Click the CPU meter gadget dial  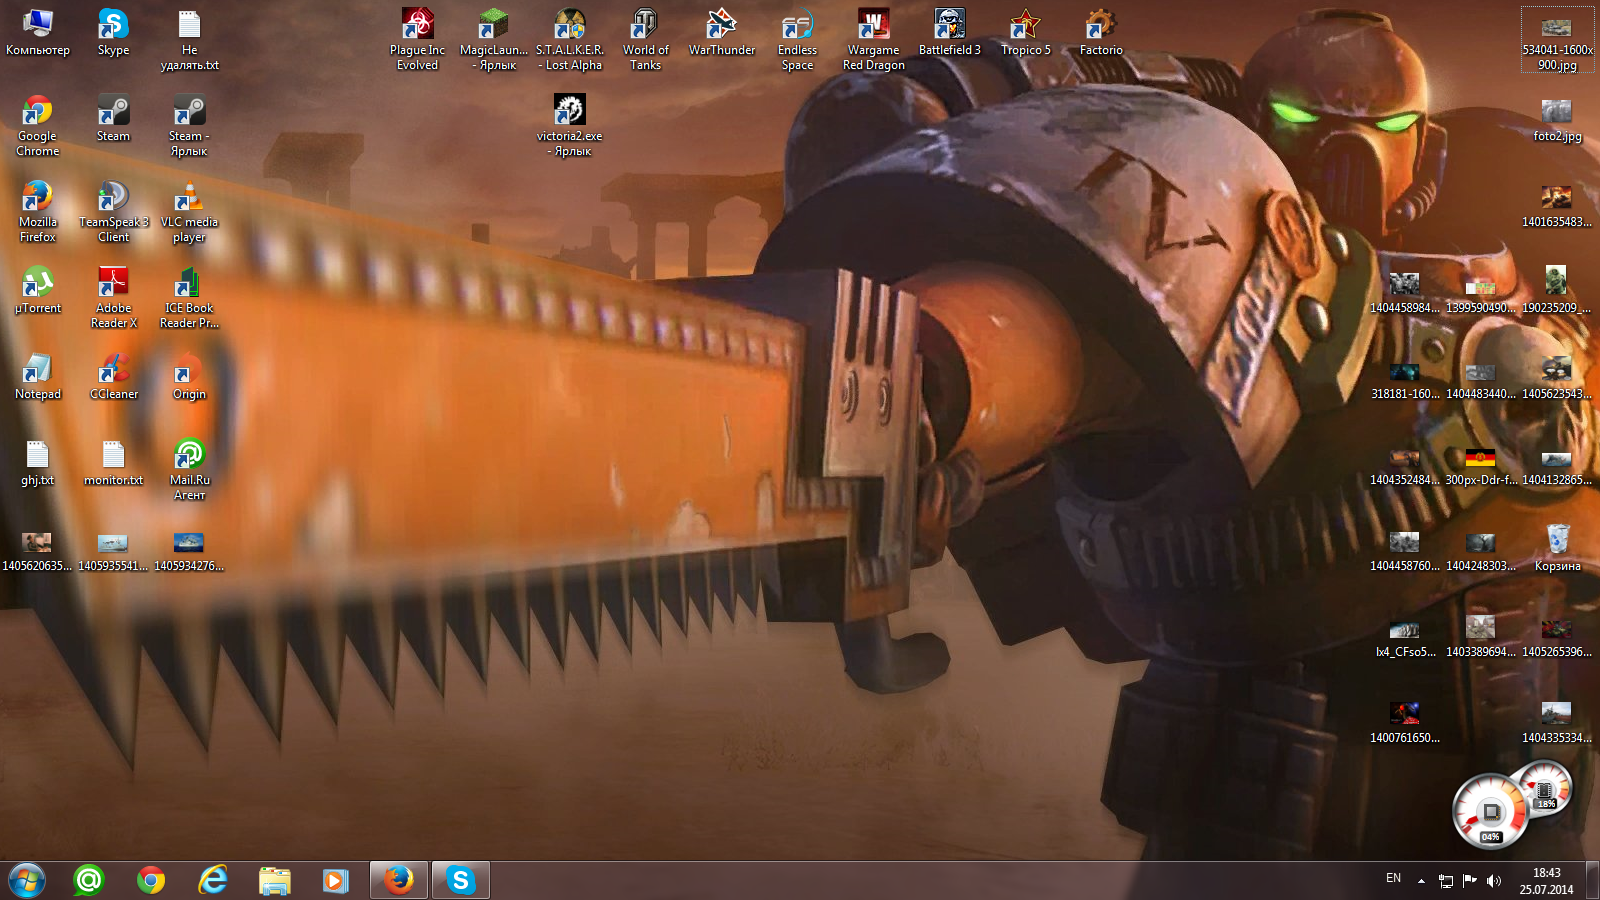pos(1491,811)
